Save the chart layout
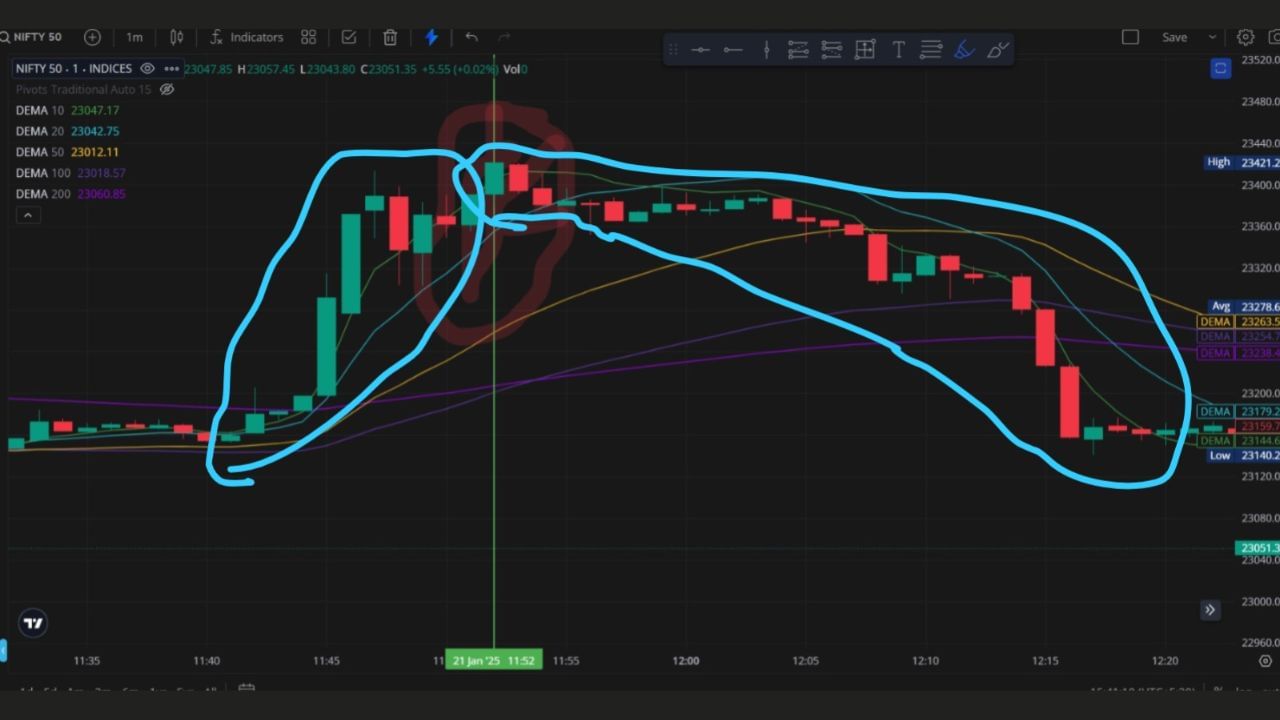 click(1174, 37)
